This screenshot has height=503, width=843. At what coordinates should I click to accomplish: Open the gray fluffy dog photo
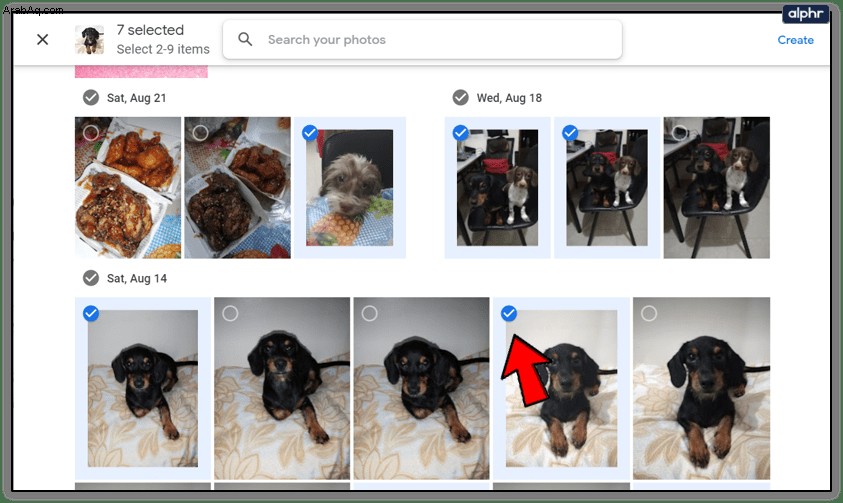(349, 188)
